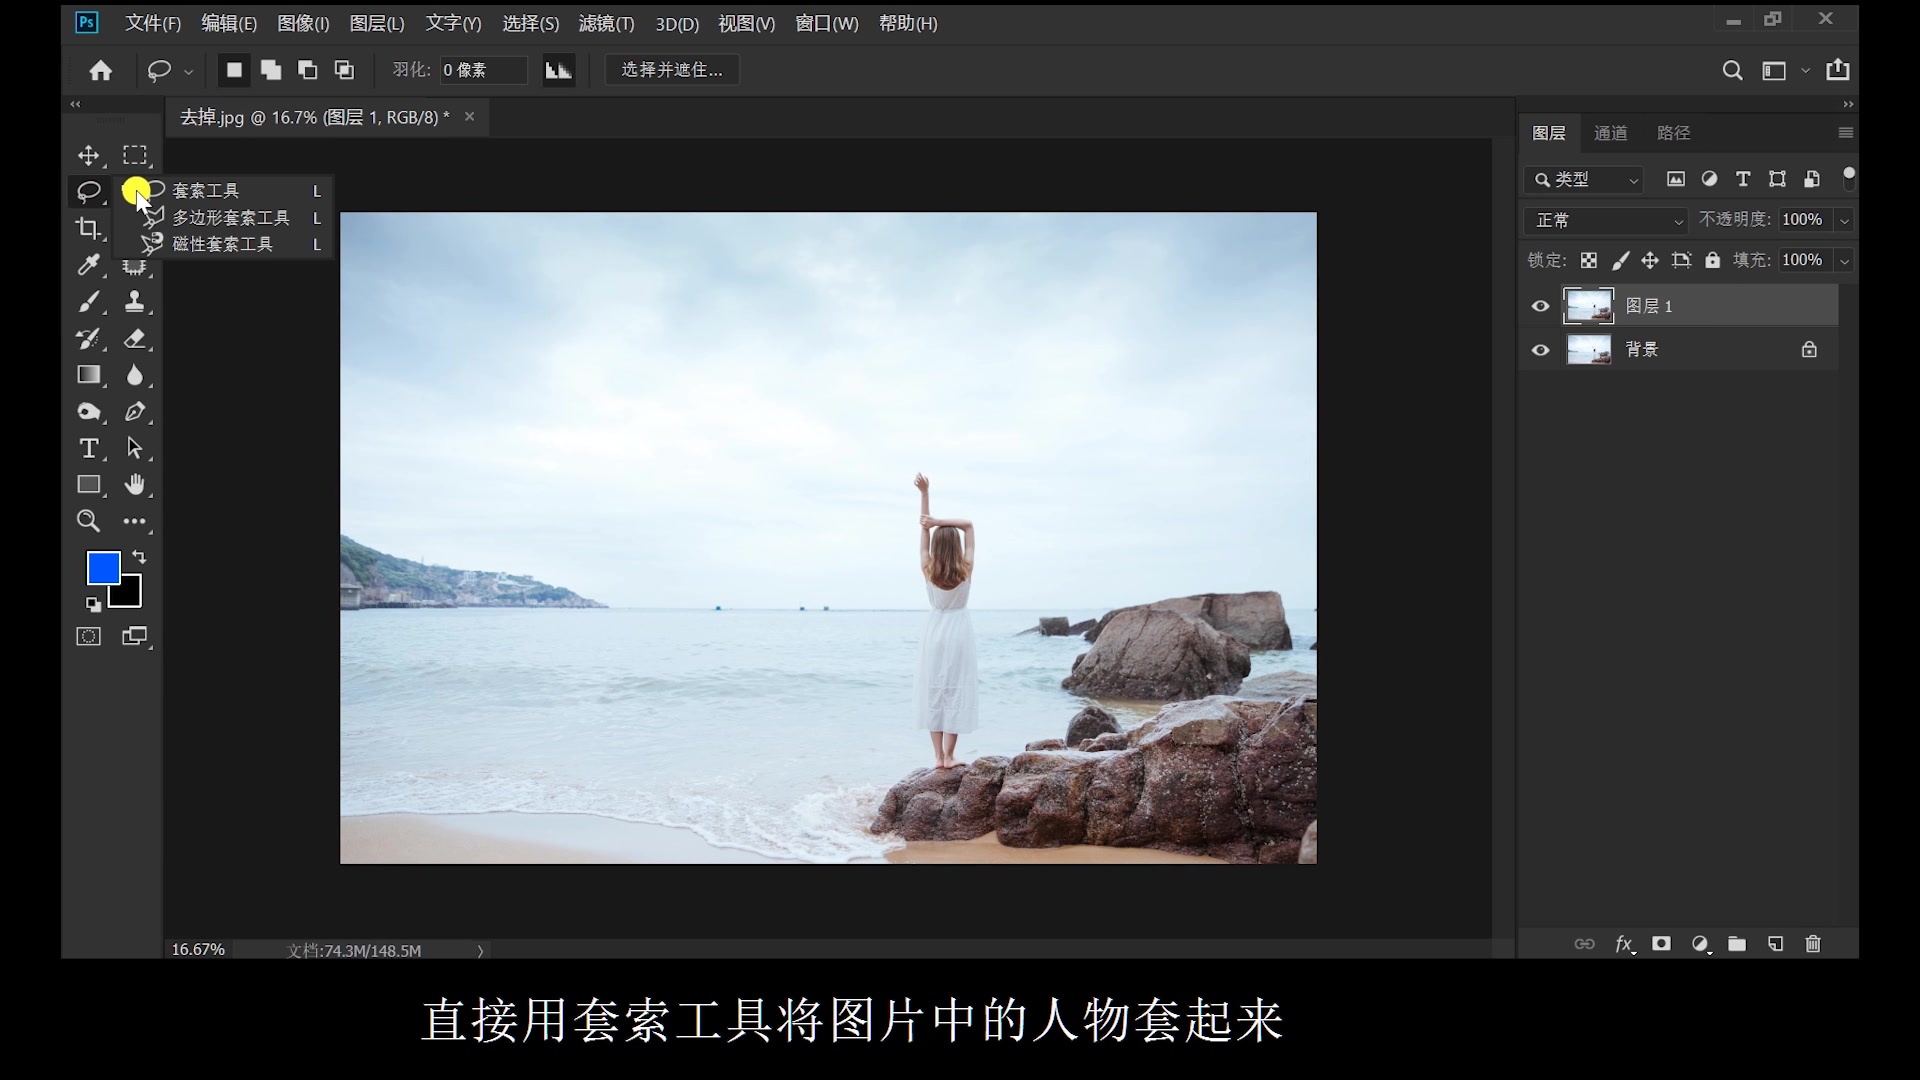This screenshot has width=1920, height=1080.
Task: Click the 图层 1 layer thumbnail
Action: pyautogui.click(x=1589, y=306)
